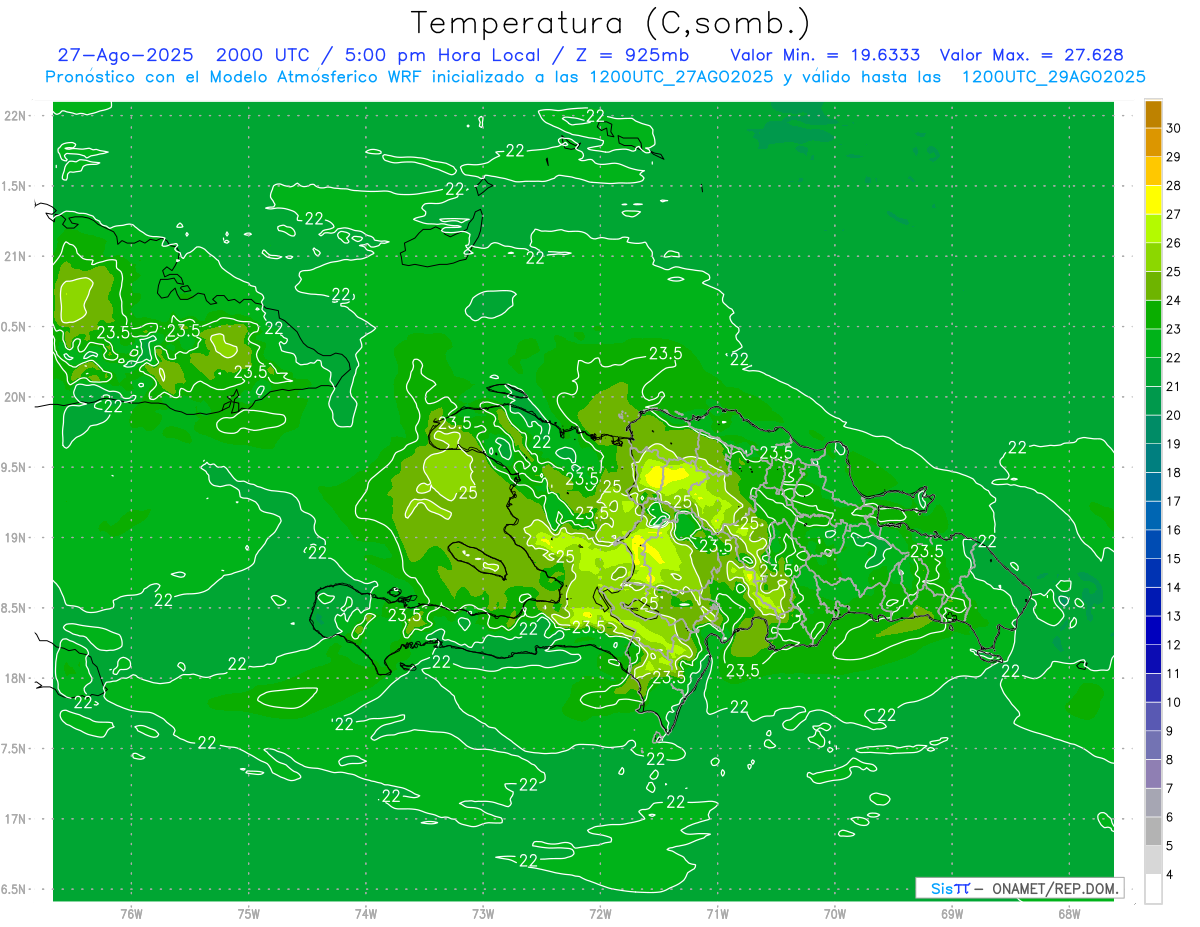Viewport: 1200px width, 927px height.
Task: Click the color bar label "20"
Action: coord(1174,415)
